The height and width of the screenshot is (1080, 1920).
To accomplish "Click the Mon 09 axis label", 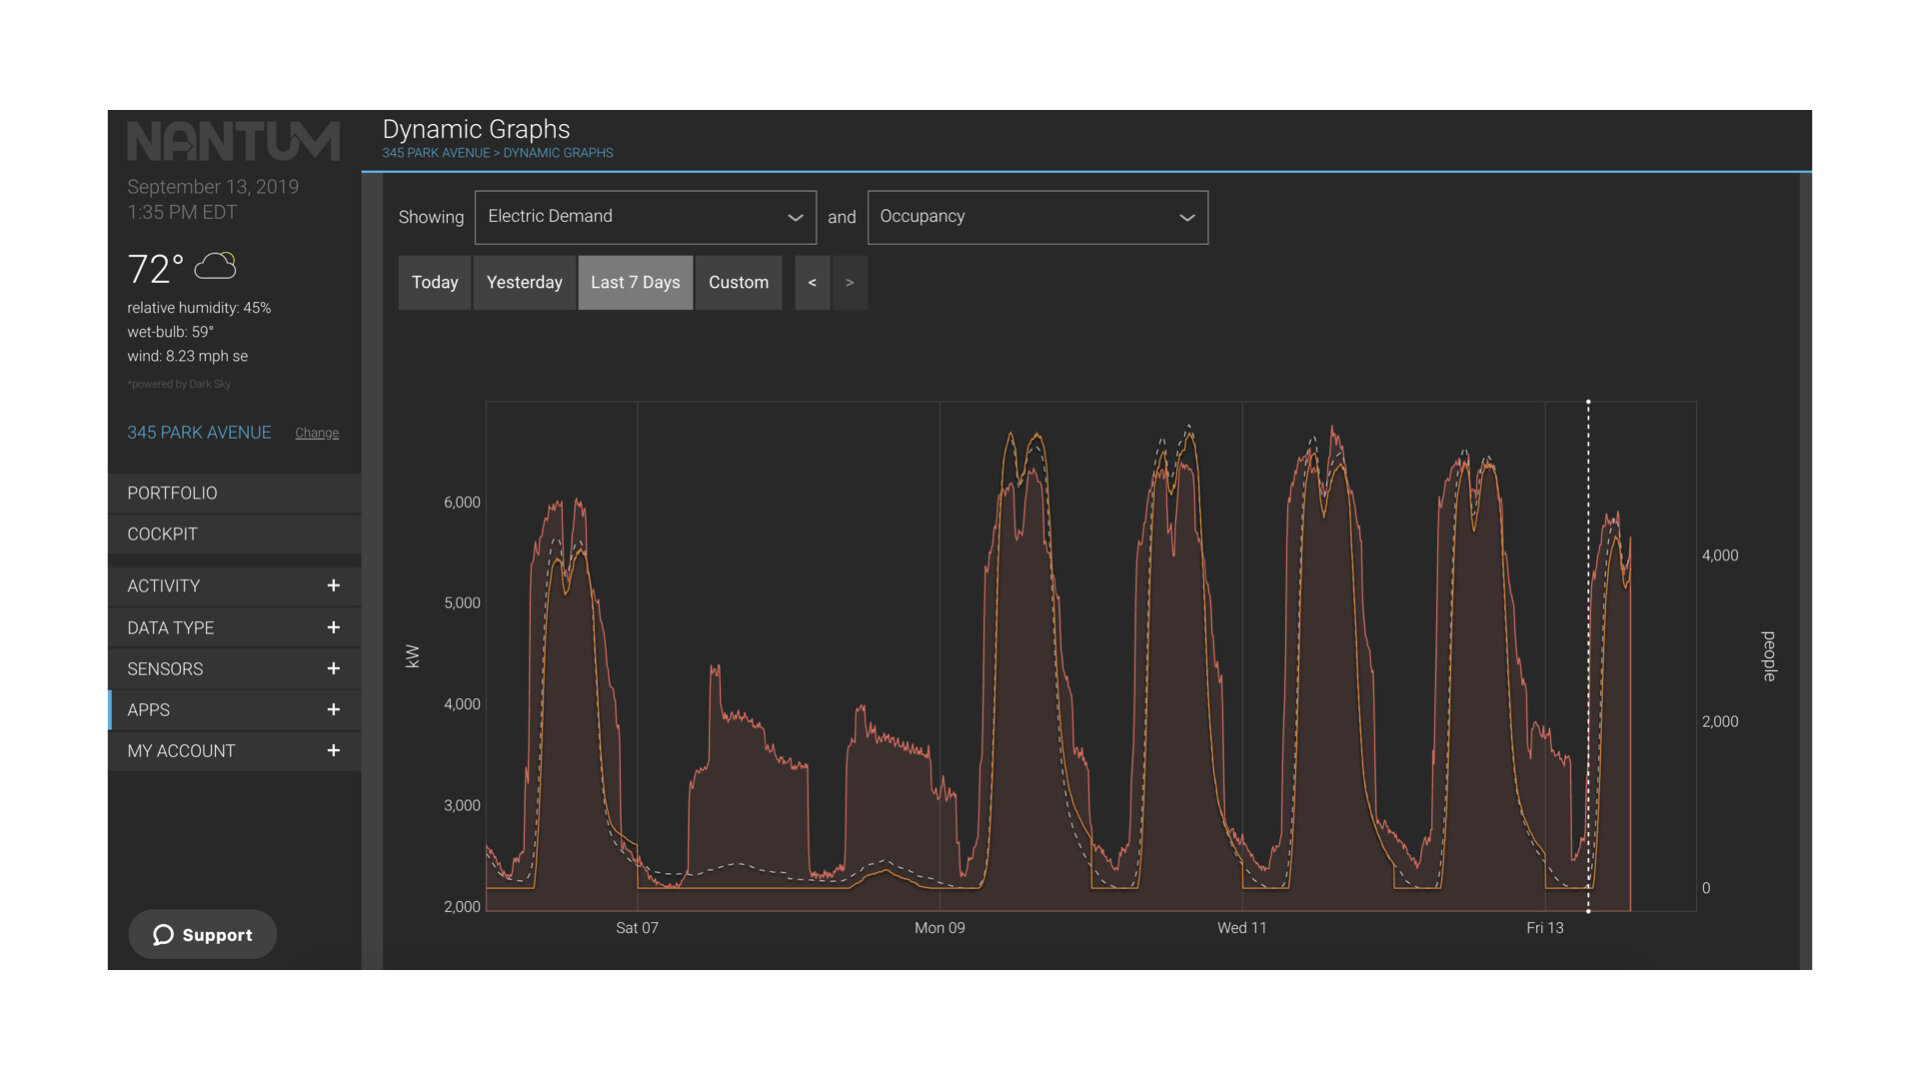I will (x=939, y=928).
